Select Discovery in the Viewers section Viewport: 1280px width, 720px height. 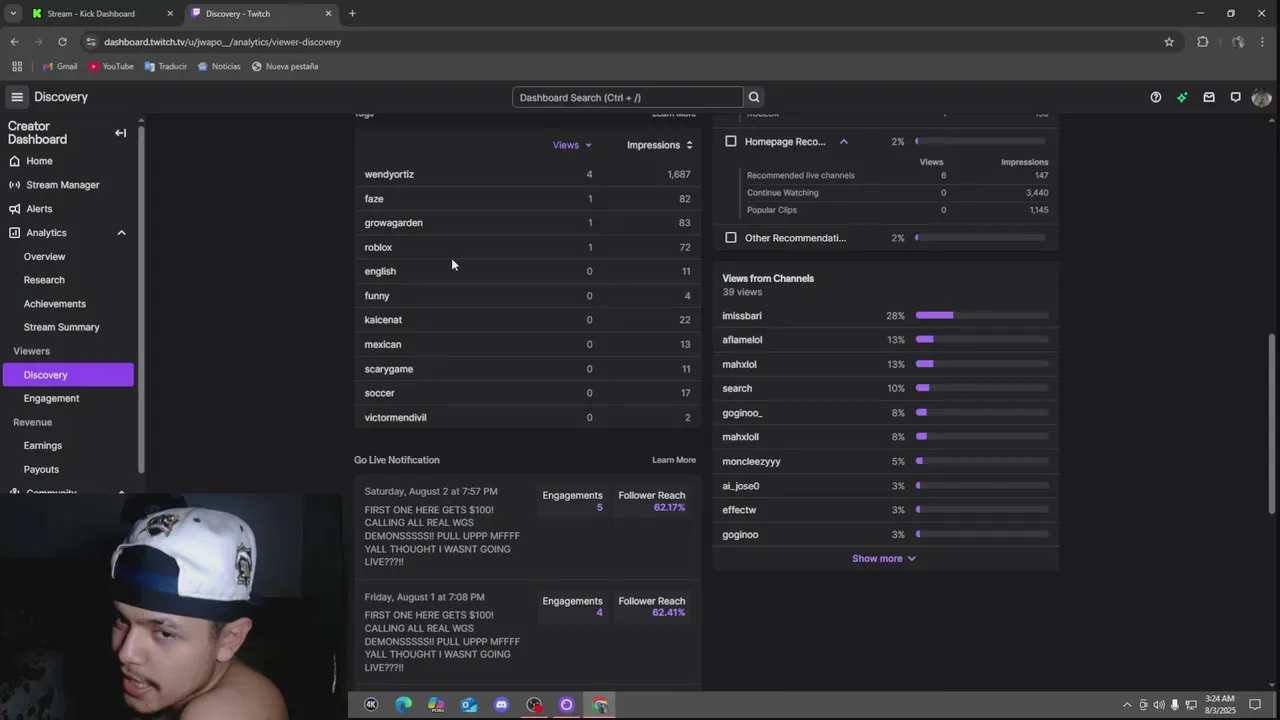point(68,375)
